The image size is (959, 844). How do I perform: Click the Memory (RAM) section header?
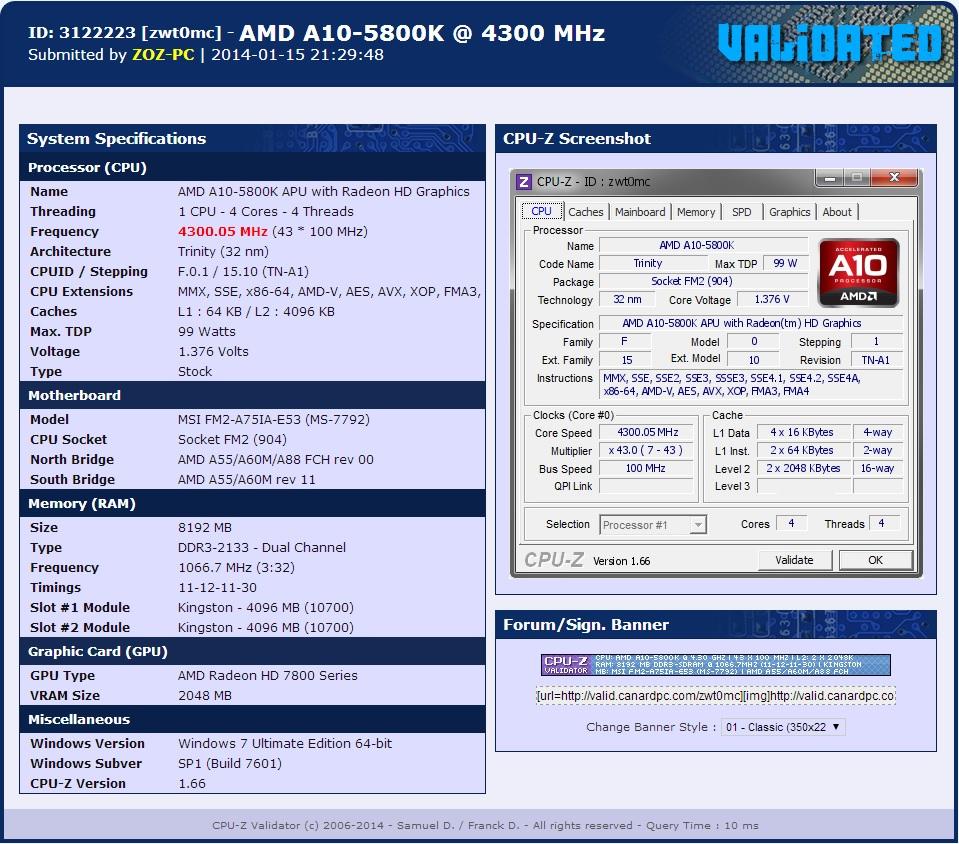253,504
